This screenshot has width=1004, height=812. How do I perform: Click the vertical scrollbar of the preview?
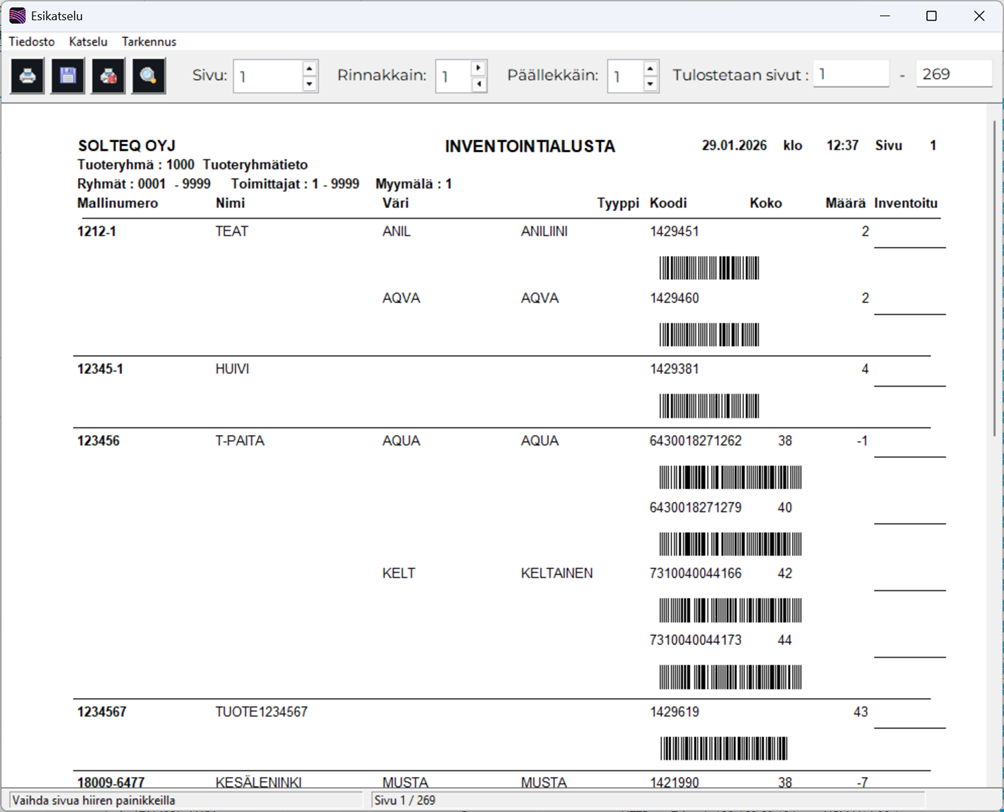tap(995, 300)
